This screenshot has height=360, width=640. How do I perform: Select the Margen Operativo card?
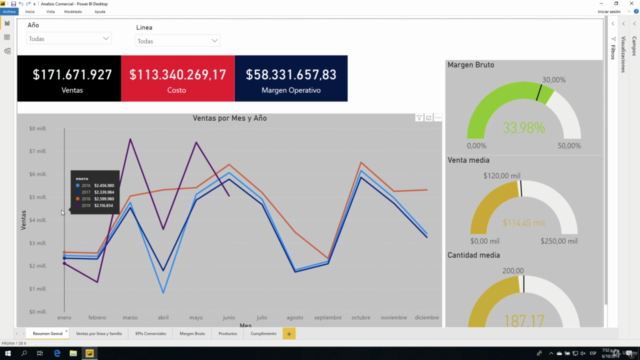tap(291, 78)
